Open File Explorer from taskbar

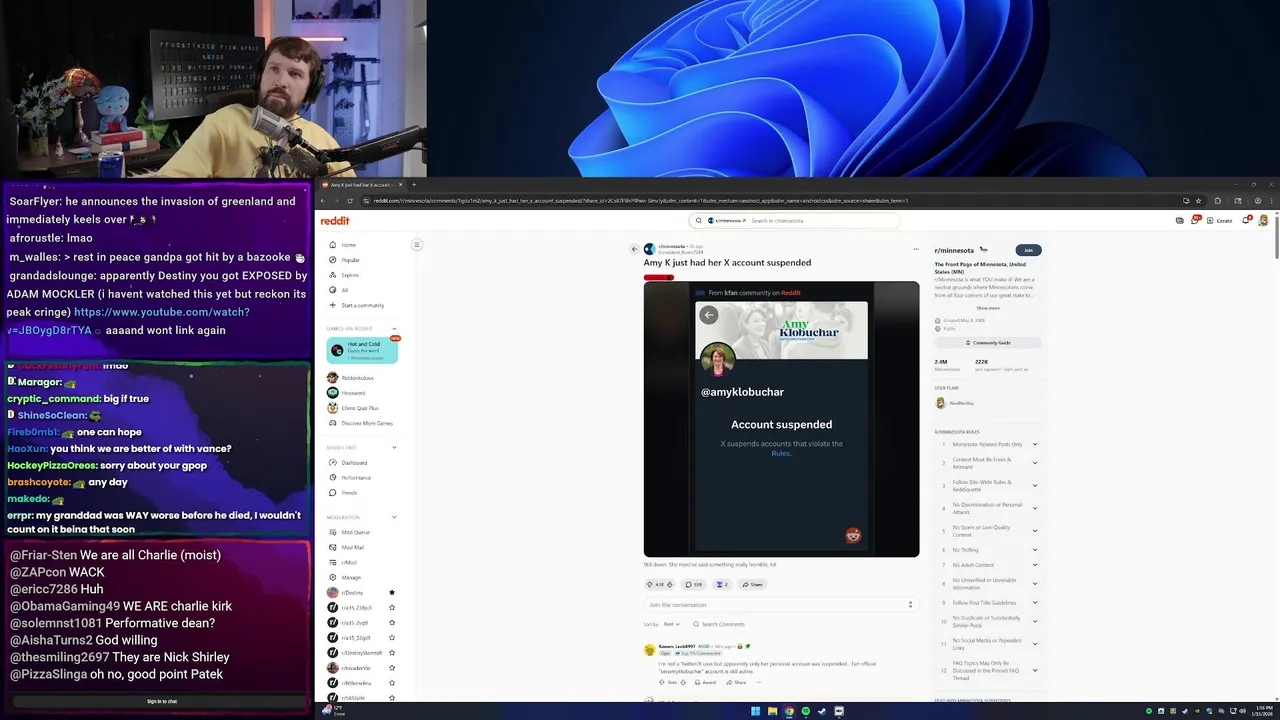point(772,711)
